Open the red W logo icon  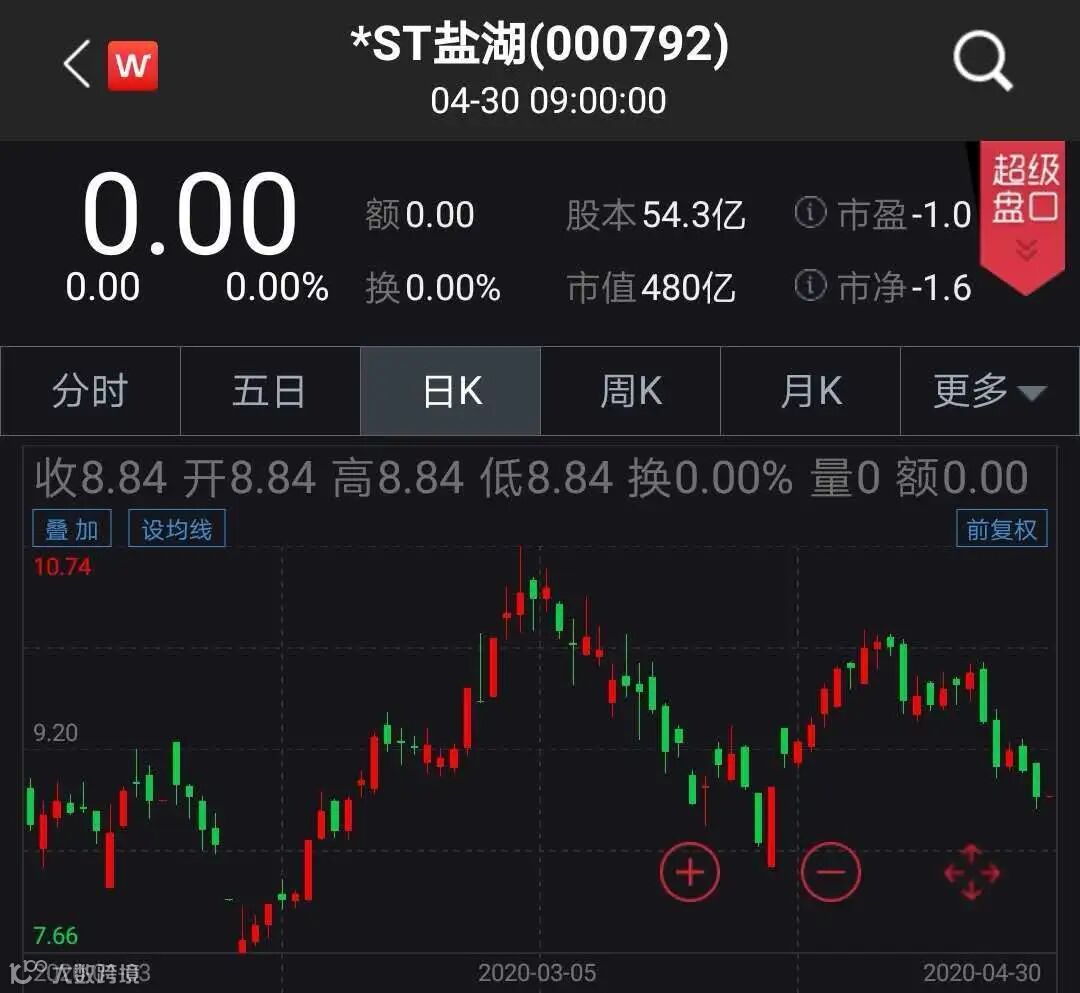[132, 65]
